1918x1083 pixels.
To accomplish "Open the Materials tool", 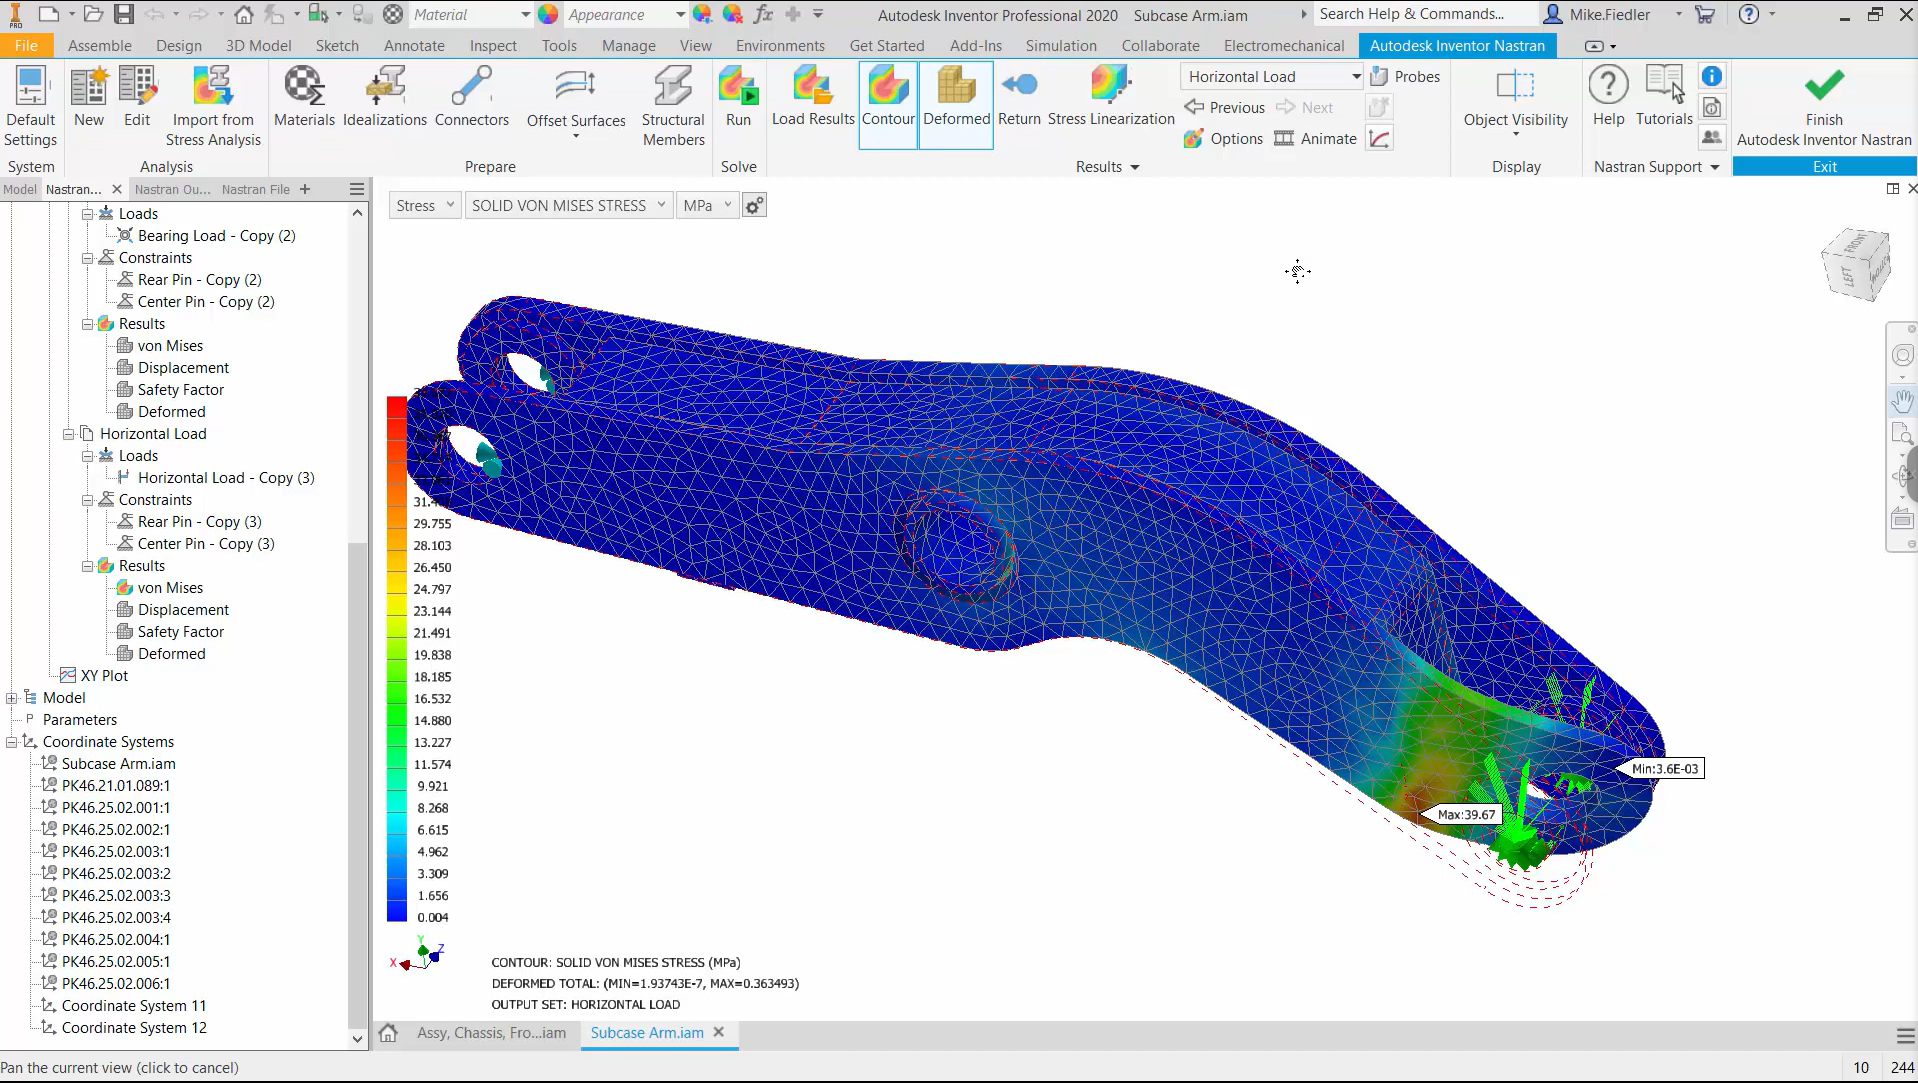I will [x=304, y=98].
